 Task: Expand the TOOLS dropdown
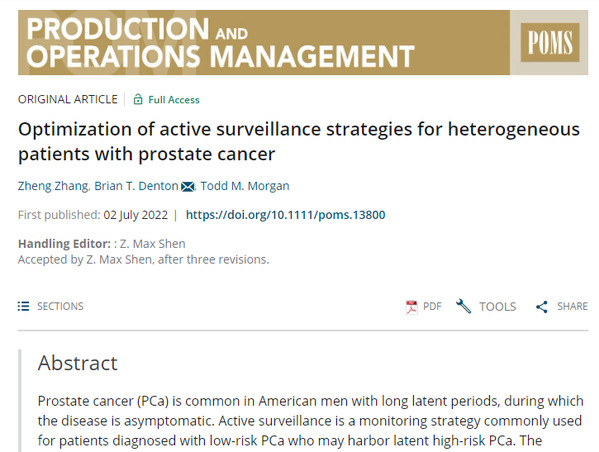pyautogui.click(x=497, y=307)
